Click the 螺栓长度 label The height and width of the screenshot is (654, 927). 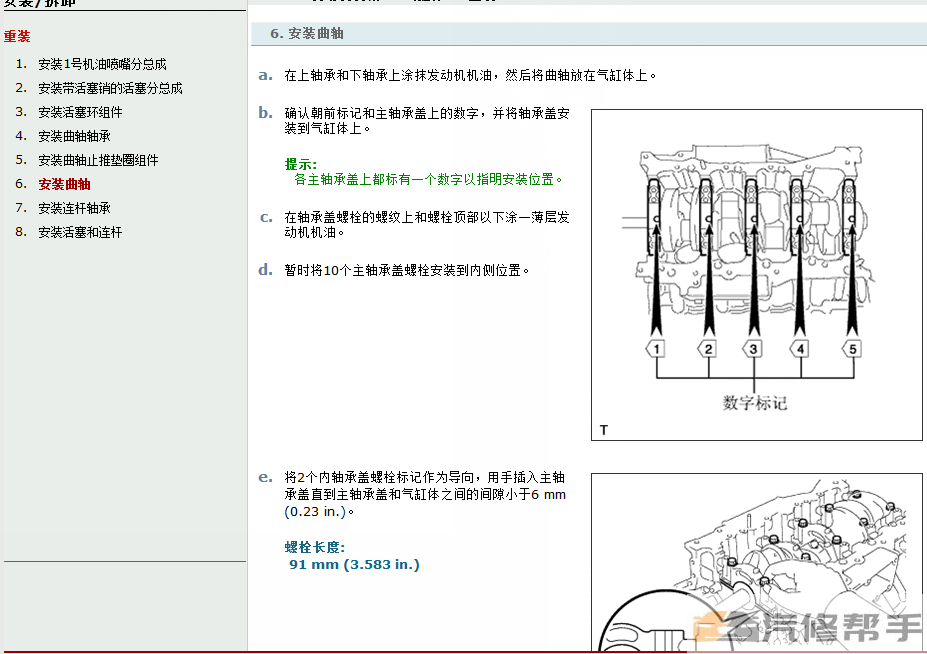pos(315,548)
